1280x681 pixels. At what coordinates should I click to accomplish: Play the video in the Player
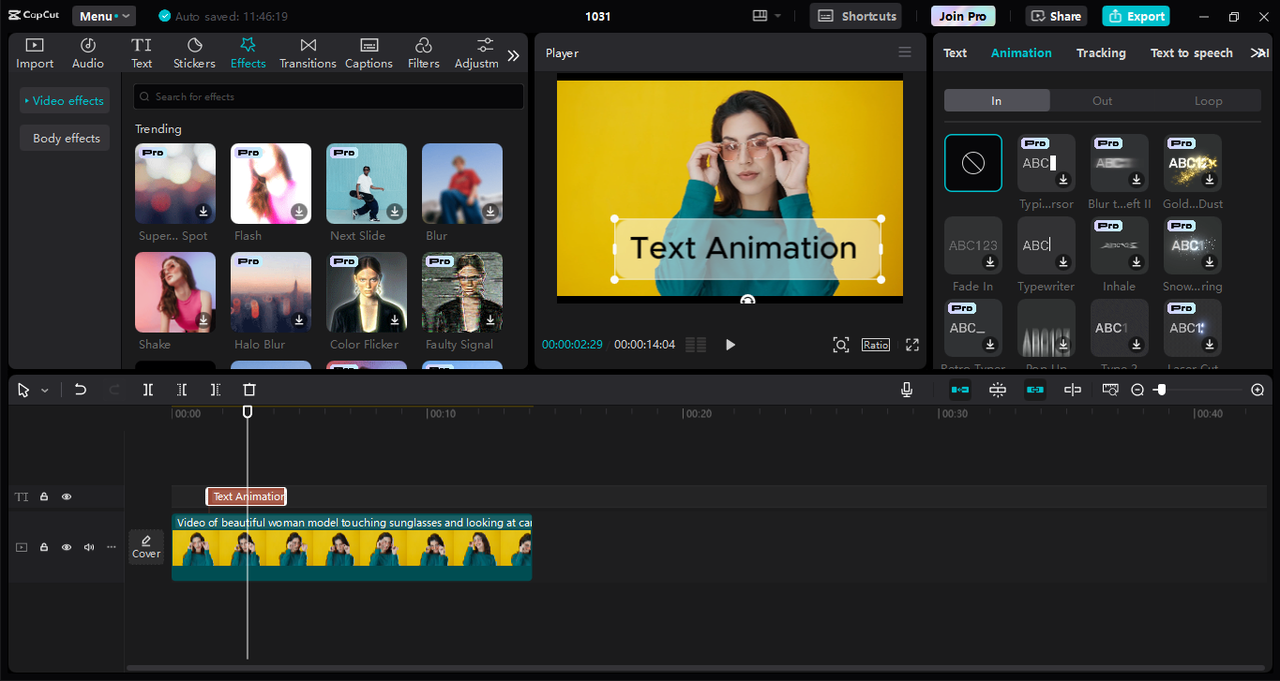[730, 344]
